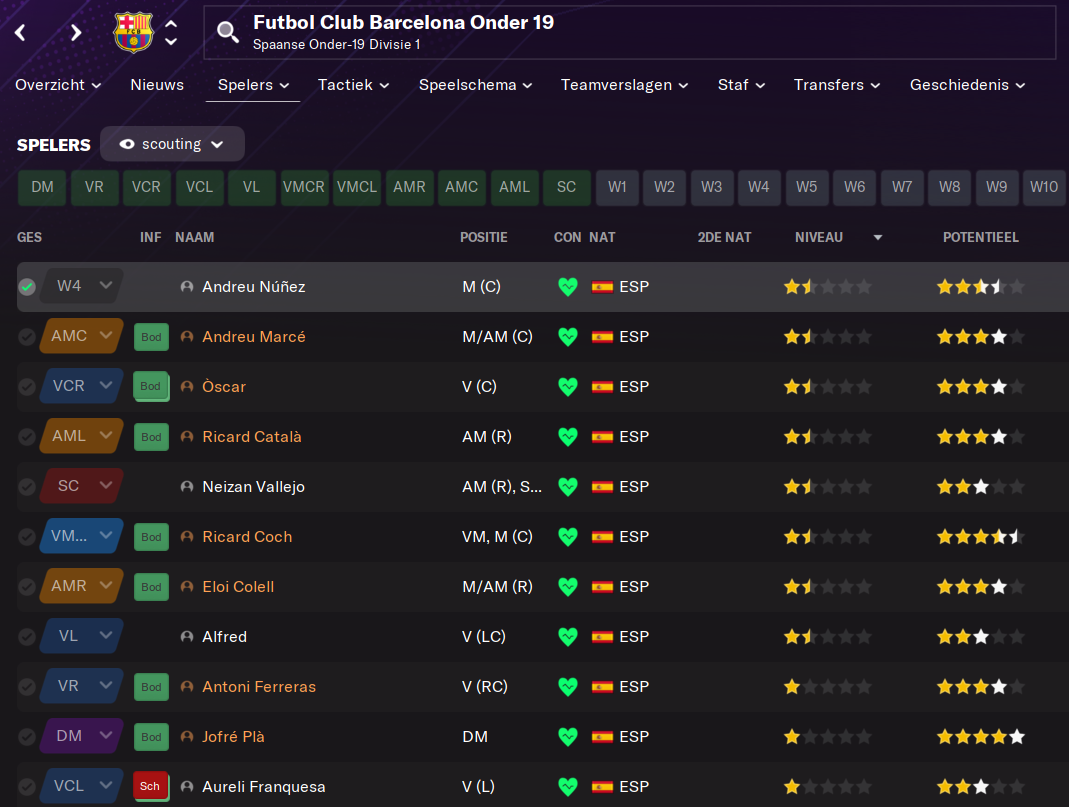Viewport: 1069px width, 807px height.
Task: Sort by the POTENTIEEL column header
Action: (x=980, y=237)
